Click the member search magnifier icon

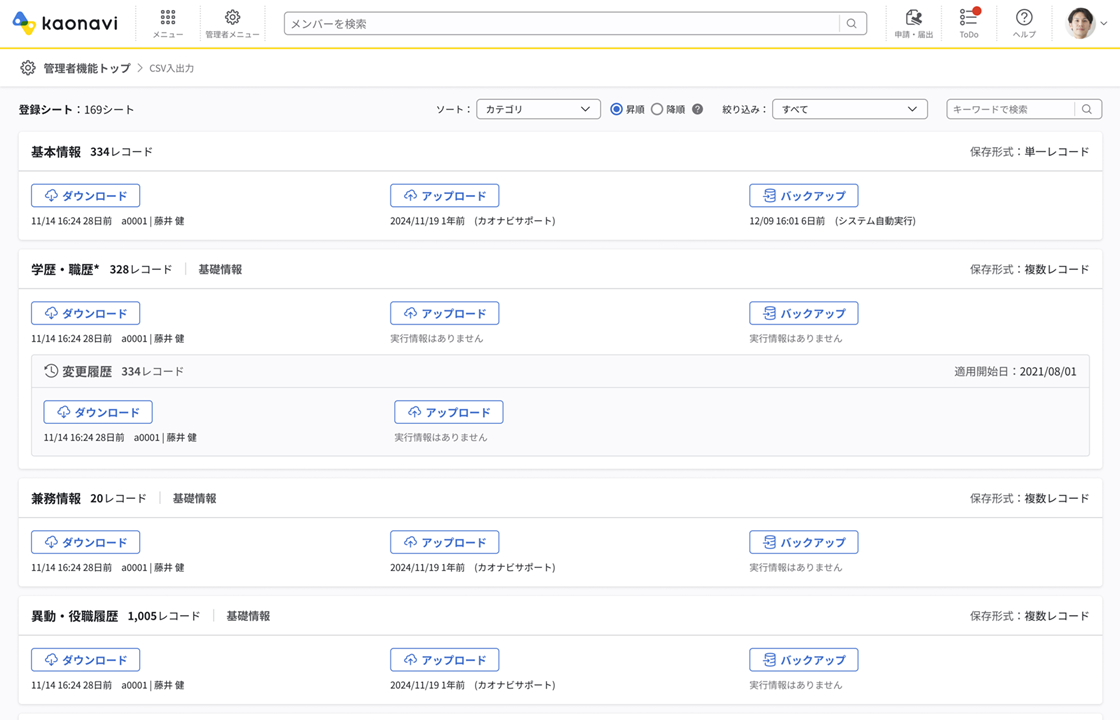tap(852, 24)
